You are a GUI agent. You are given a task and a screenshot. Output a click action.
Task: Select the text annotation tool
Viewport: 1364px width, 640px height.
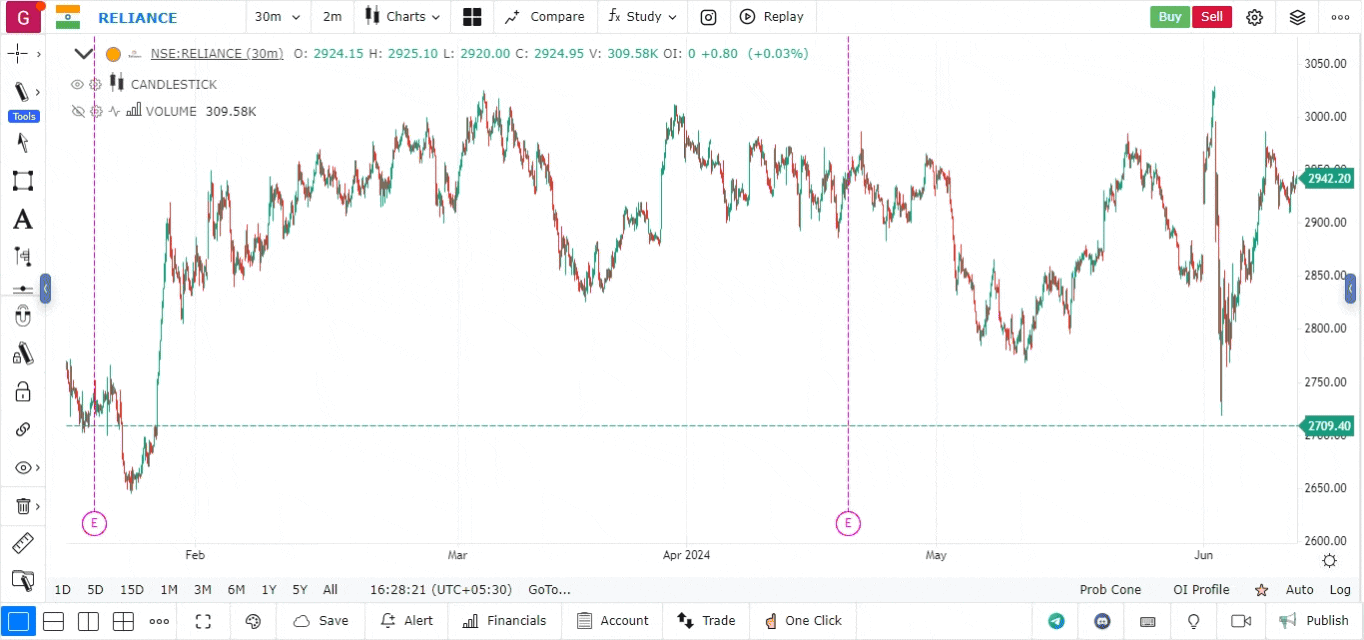[22, 220]
